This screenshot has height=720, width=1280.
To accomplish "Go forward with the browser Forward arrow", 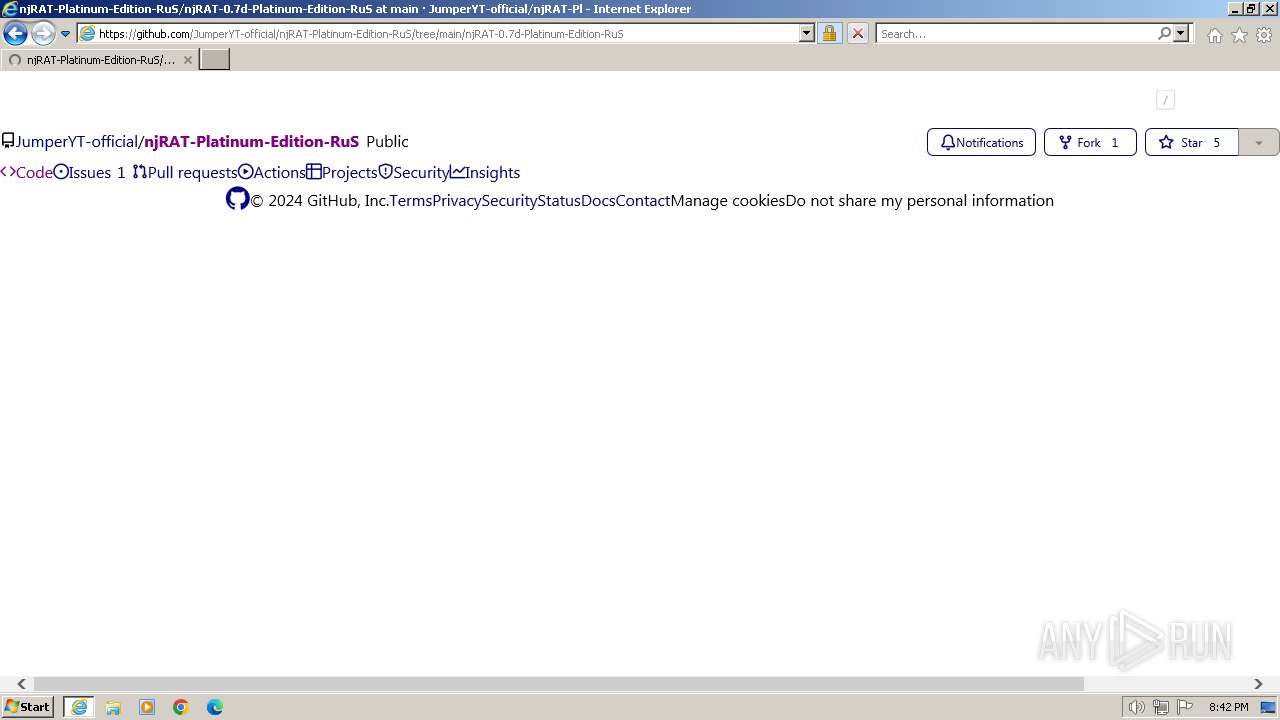I will 43,34.
